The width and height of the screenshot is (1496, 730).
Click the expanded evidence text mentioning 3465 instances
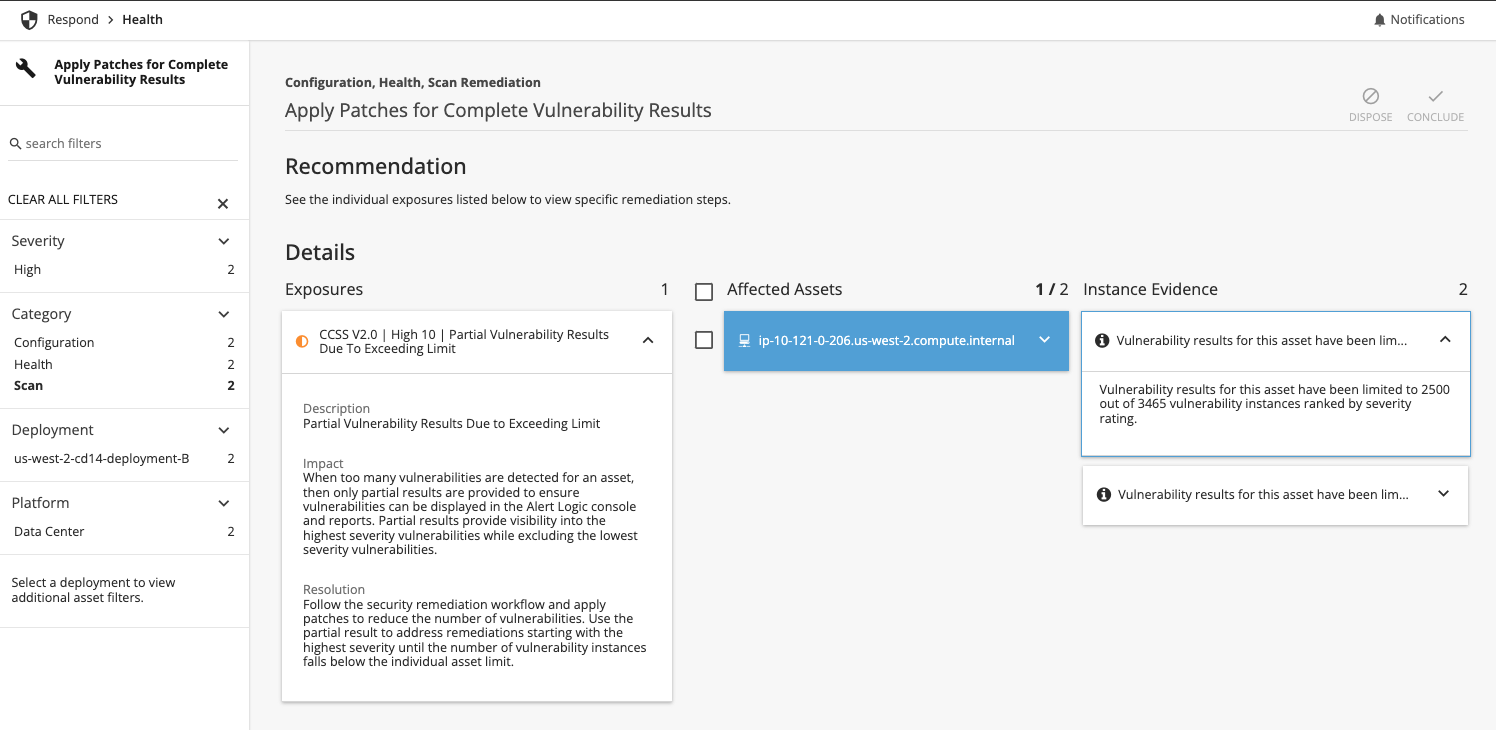[x=1274, y=404]
